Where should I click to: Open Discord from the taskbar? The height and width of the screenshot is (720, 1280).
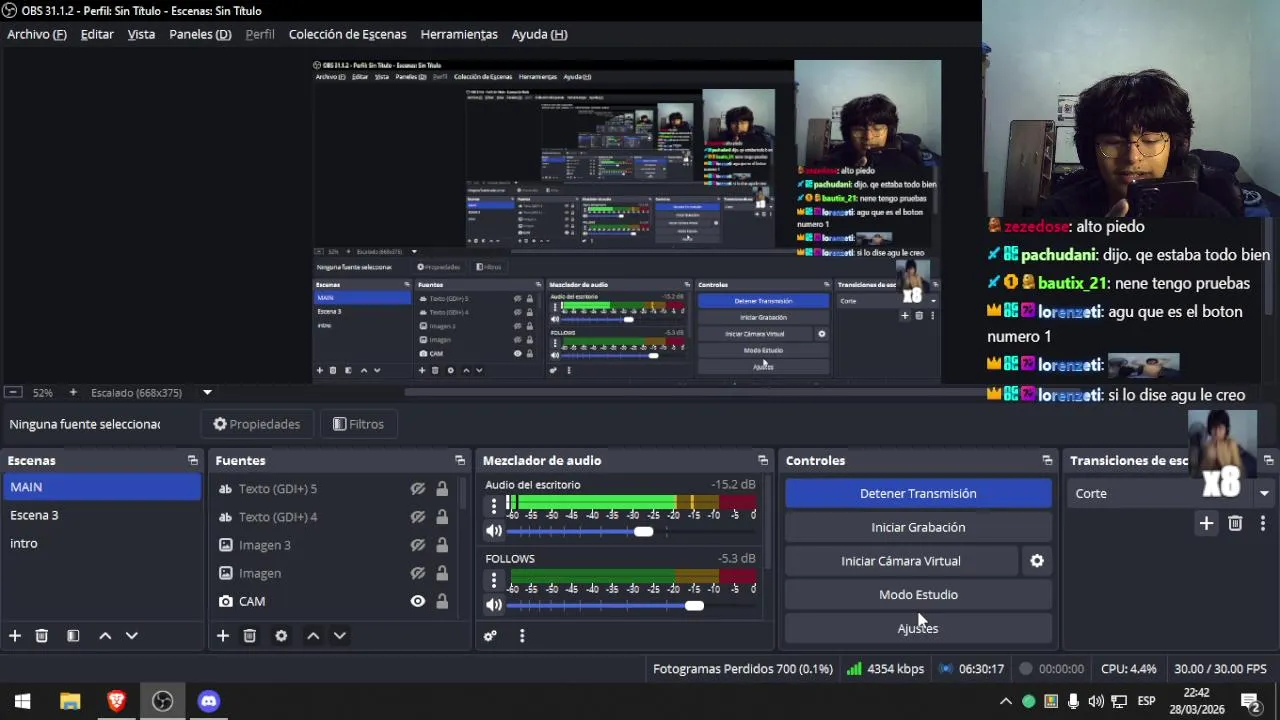208,701
